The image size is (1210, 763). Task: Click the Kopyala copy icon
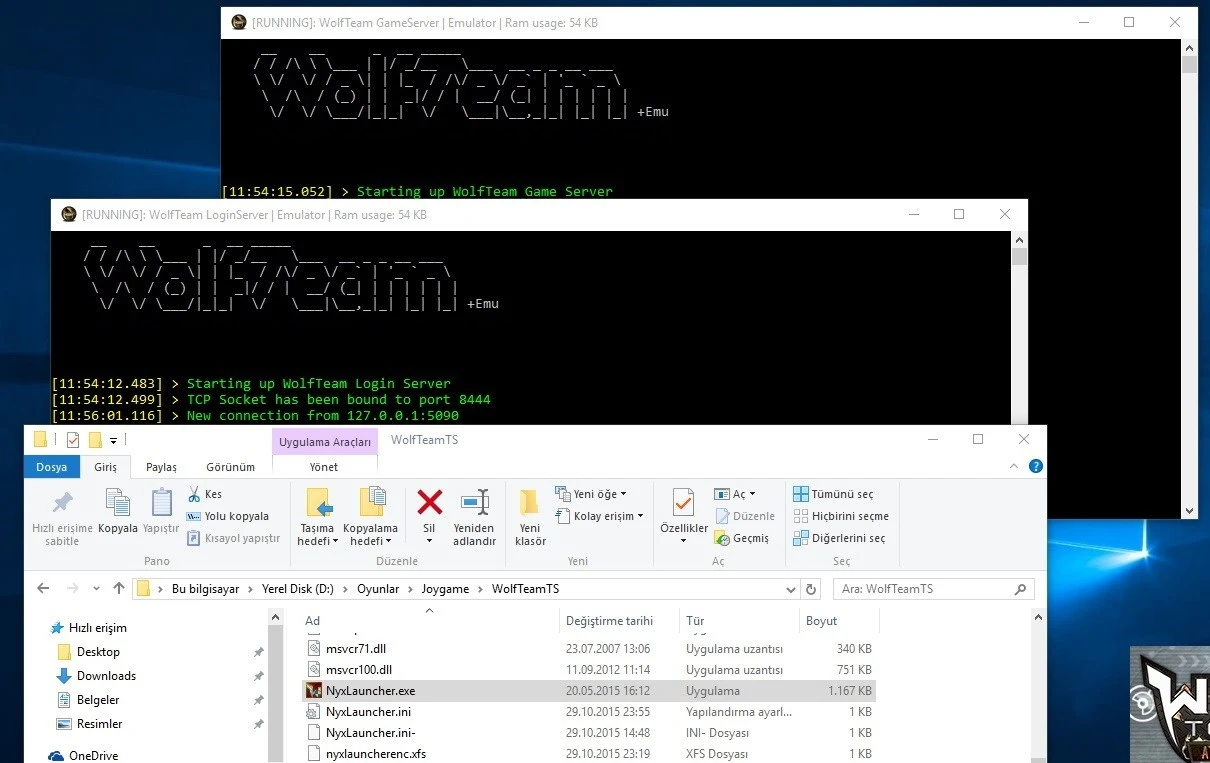[x=118, y=504]
